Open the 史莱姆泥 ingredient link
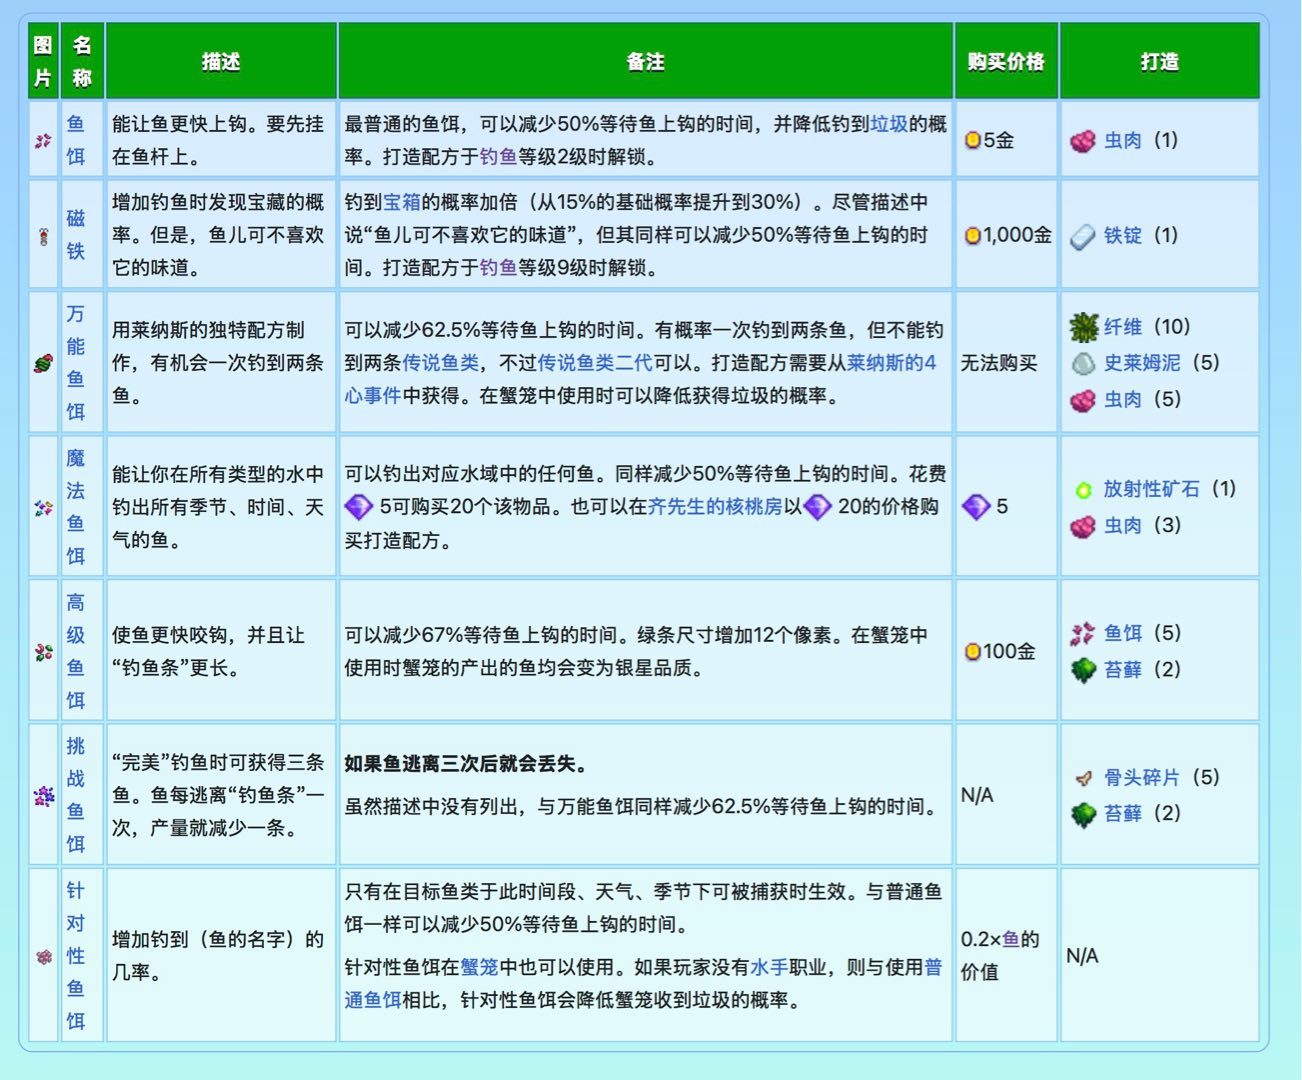Image resolution: width=1302 pixels, height=1080 pixels. (x=1142, y=363)
